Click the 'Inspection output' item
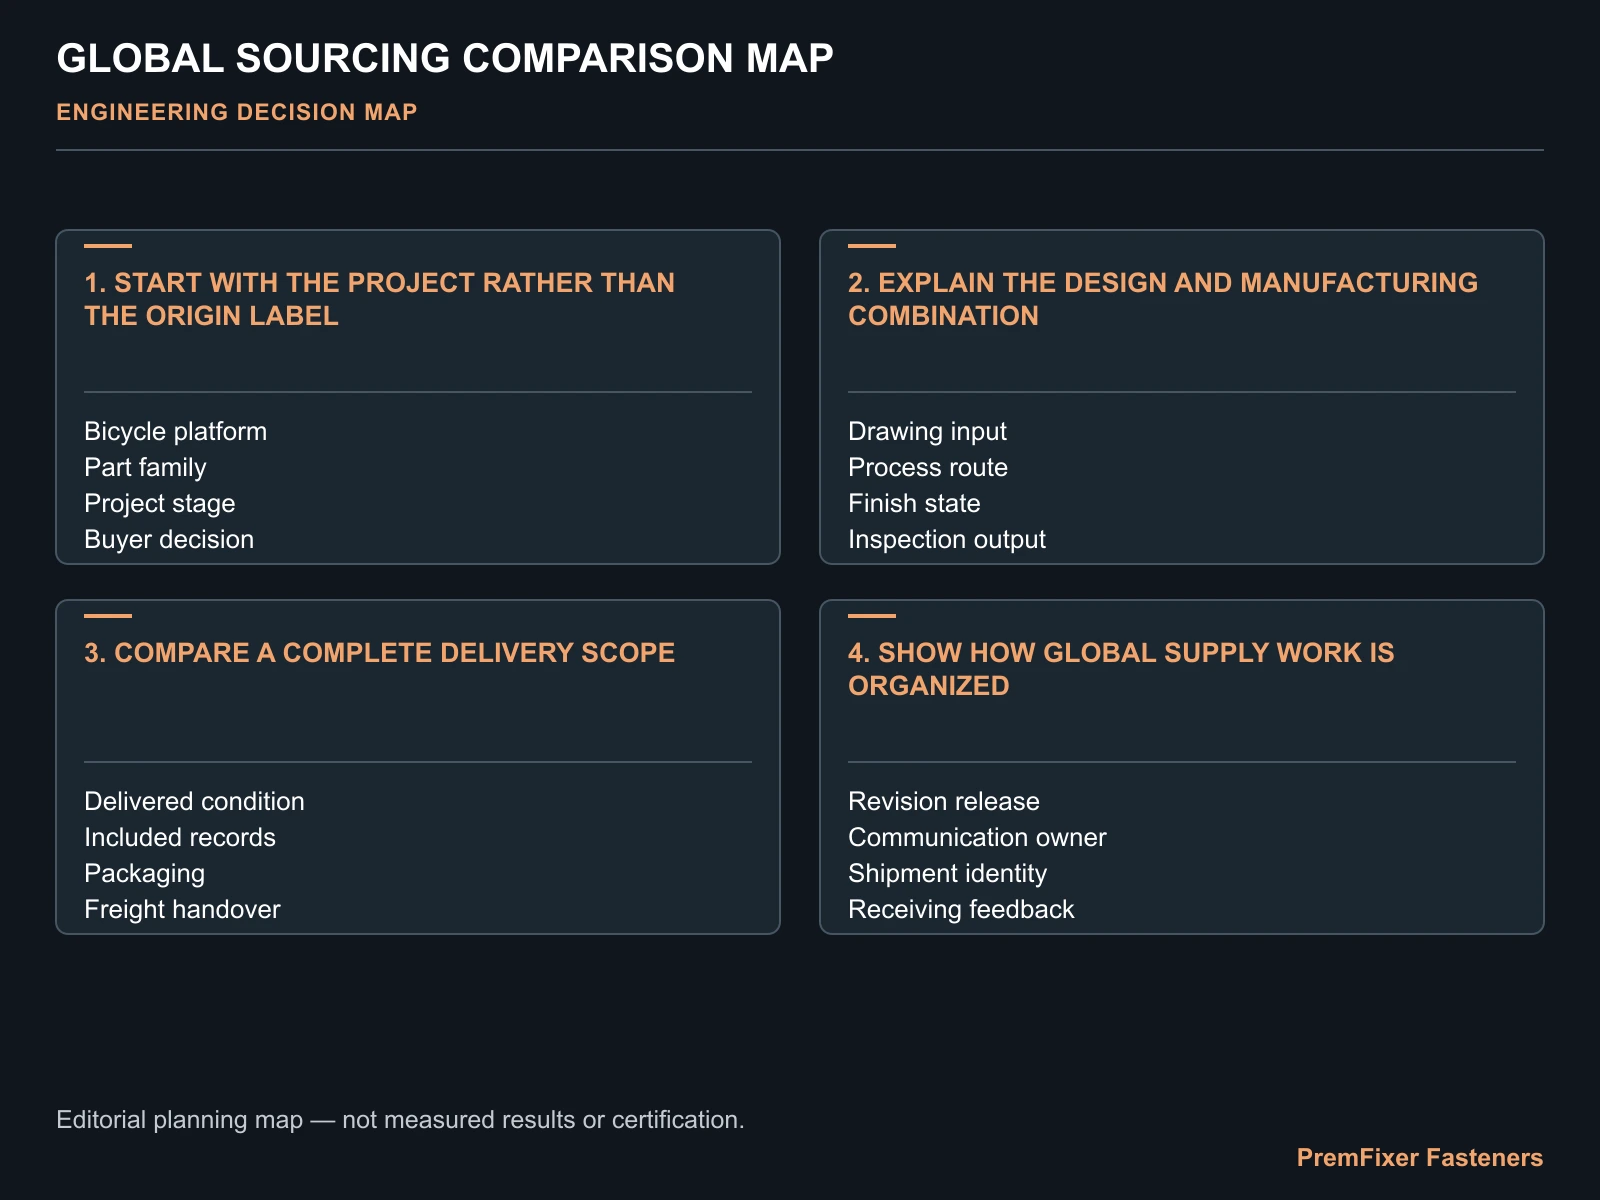Image resolution: width=1600 pixels, height=1200 pixels. pos(947,539)
